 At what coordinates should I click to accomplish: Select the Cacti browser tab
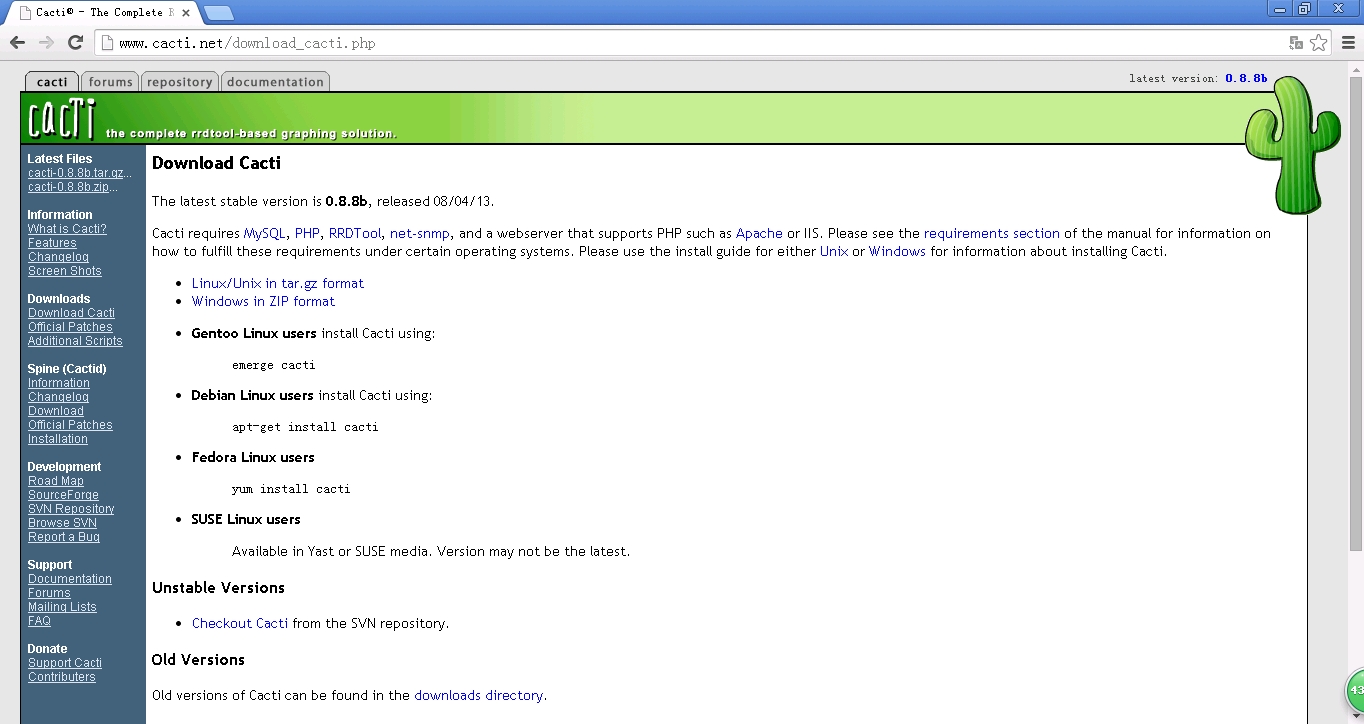104,13
